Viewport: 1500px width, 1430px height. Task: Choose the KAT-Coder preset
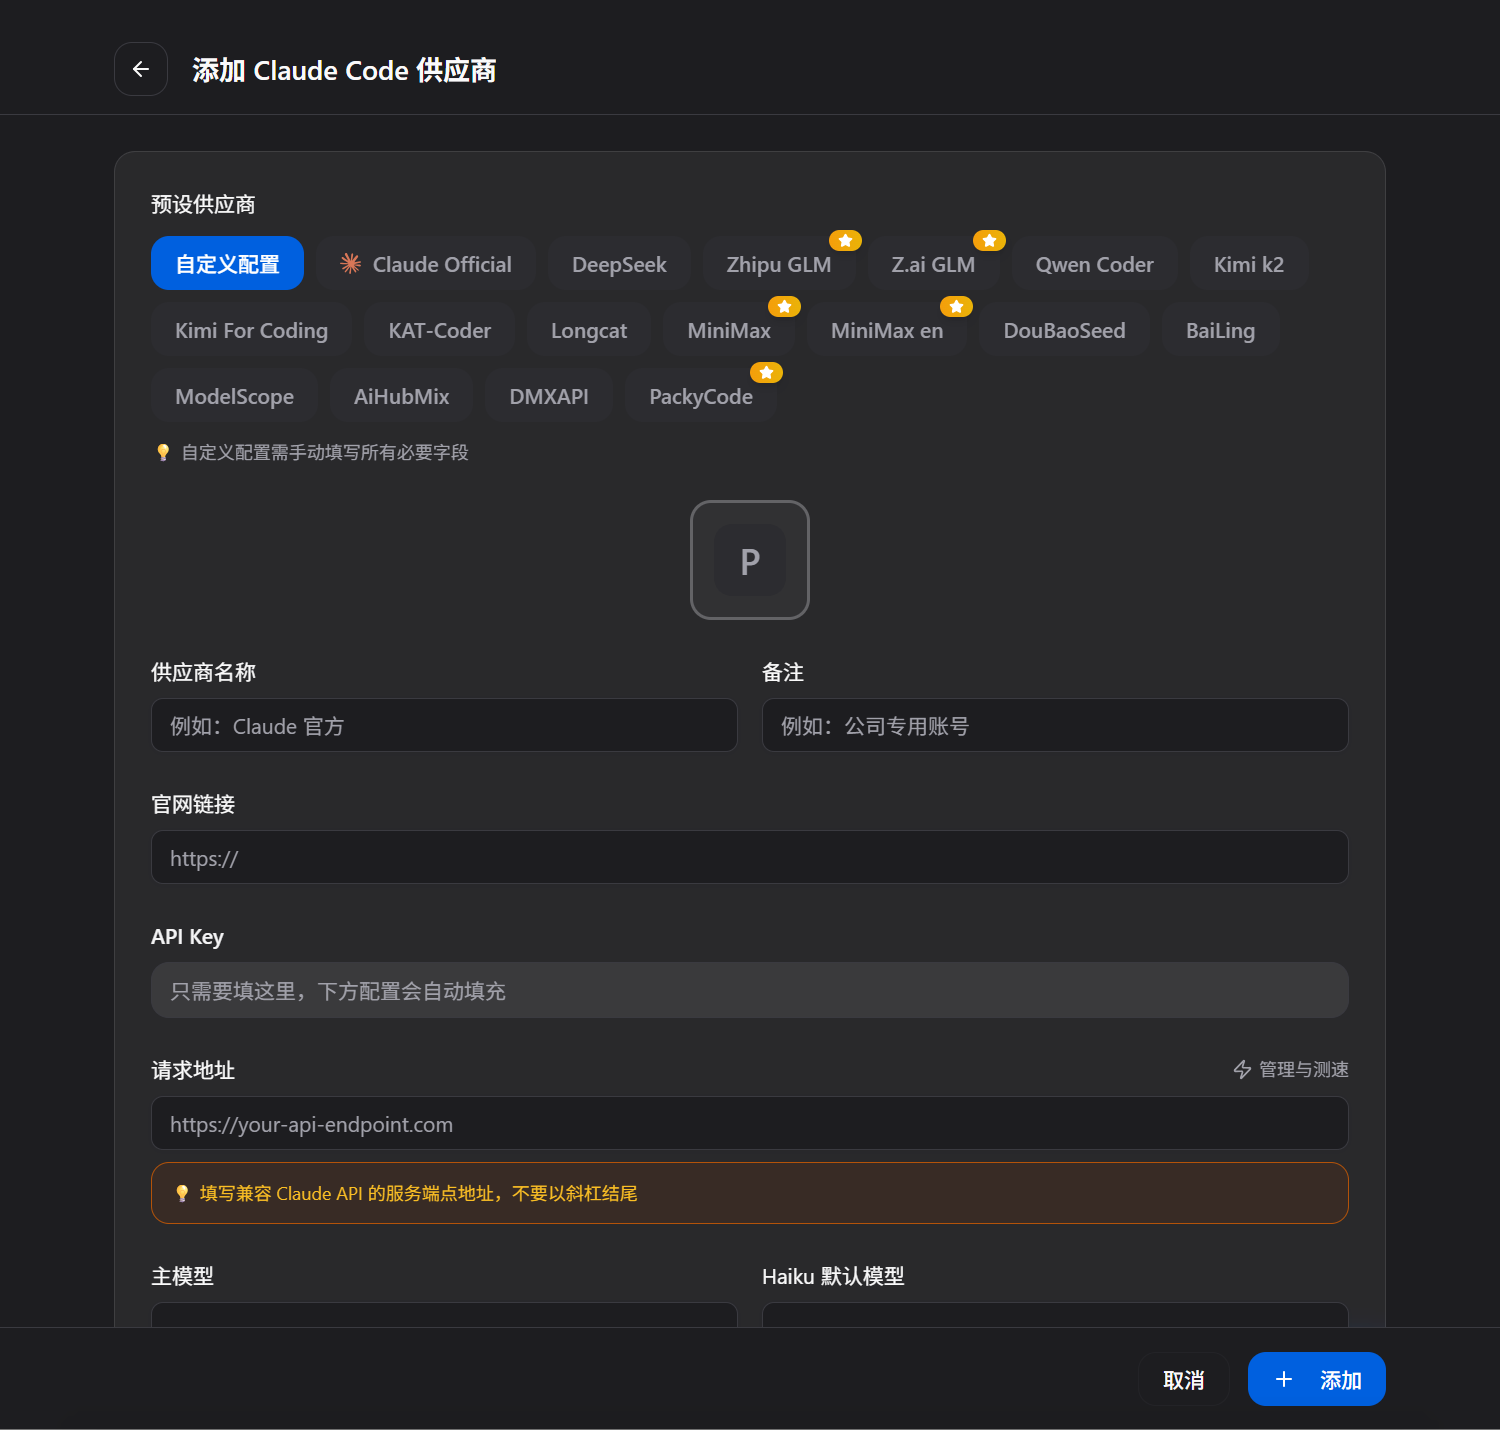point(439,330)
